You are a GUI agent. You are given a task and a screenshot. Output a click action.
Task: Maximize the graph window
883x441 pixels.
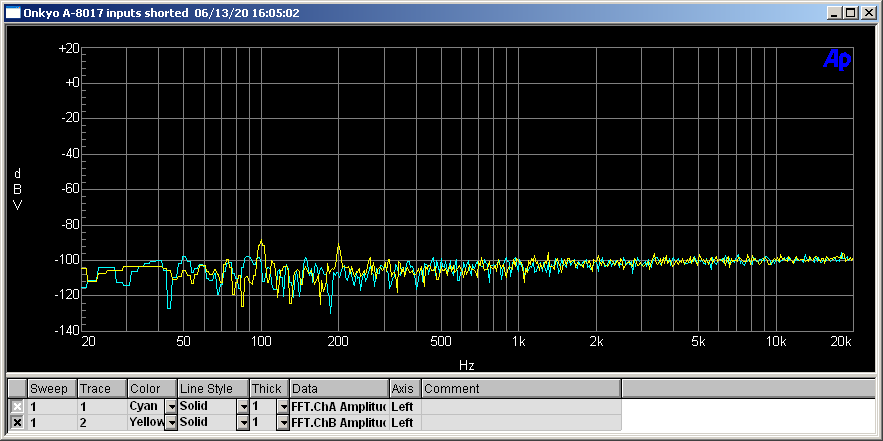pos(850,13)
